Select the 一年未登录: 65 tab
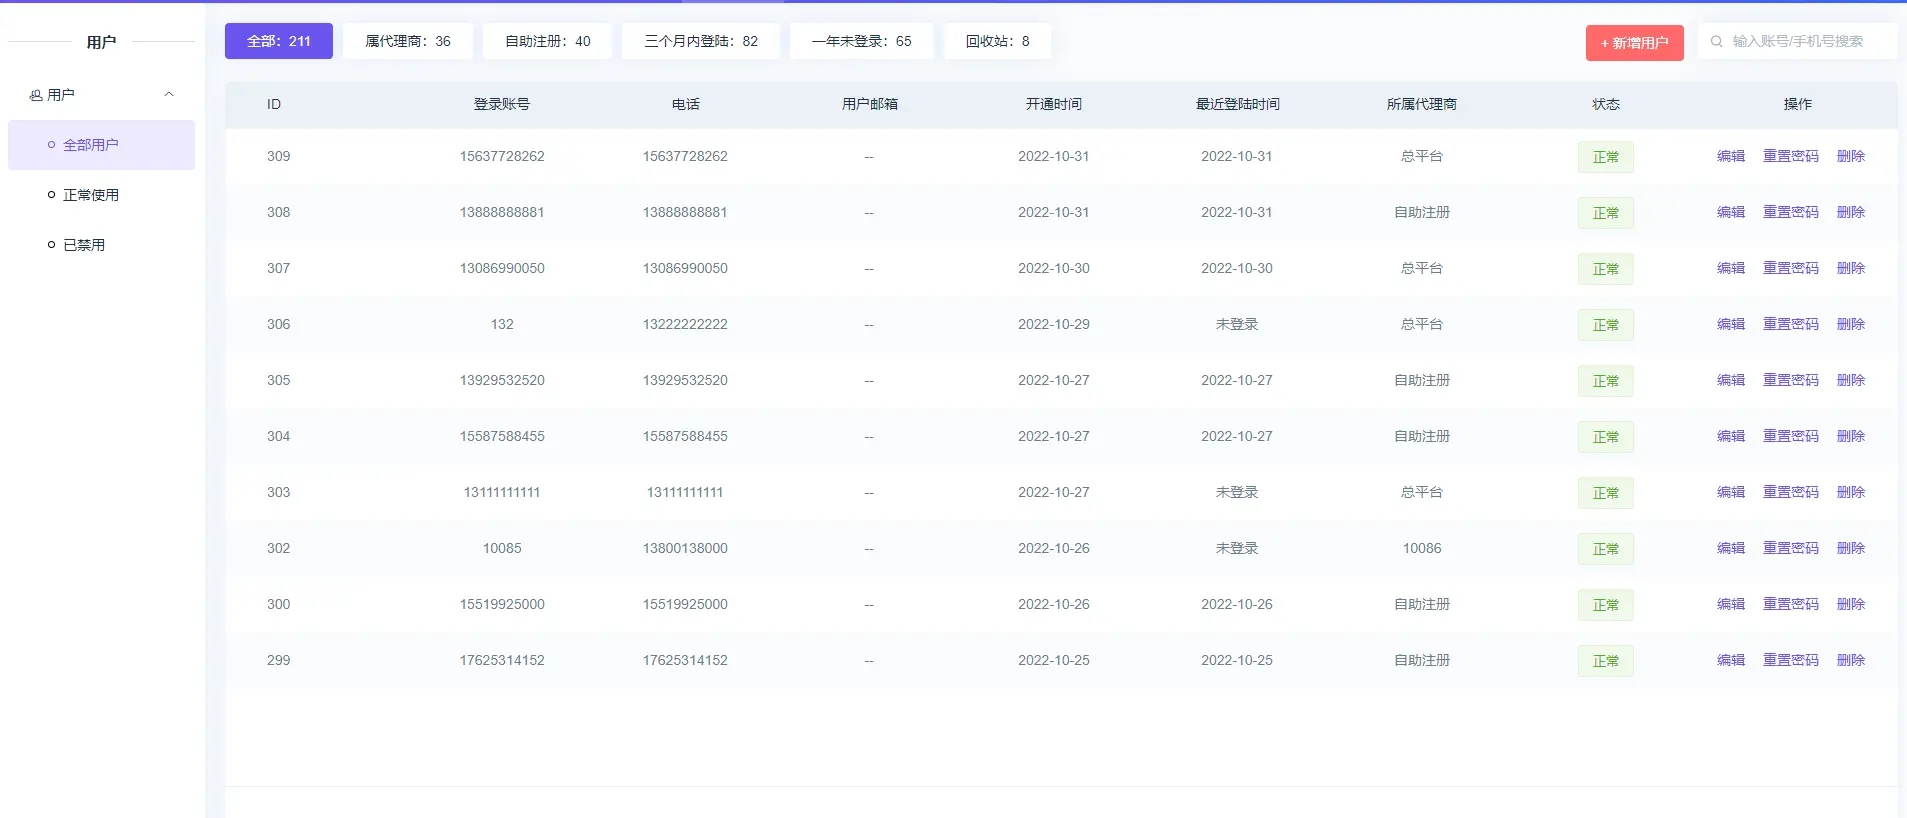The image size is (1907, 818). coord(861,41)
